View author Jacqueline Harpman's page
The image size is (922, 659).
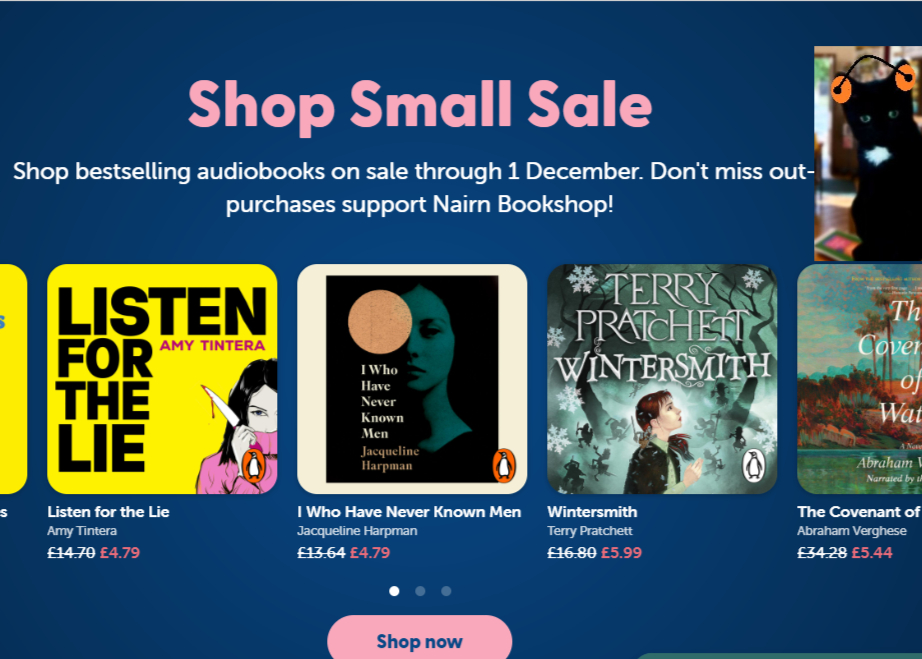pyautogui.click(x=357, y=531)
